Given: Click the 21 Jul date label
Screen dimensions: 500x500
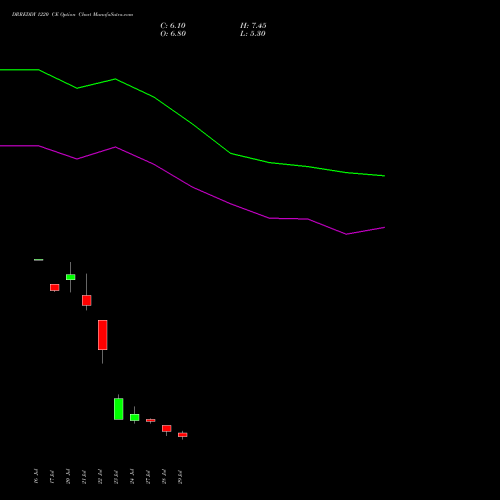Looking at the screenshot, I should point(84,476).
